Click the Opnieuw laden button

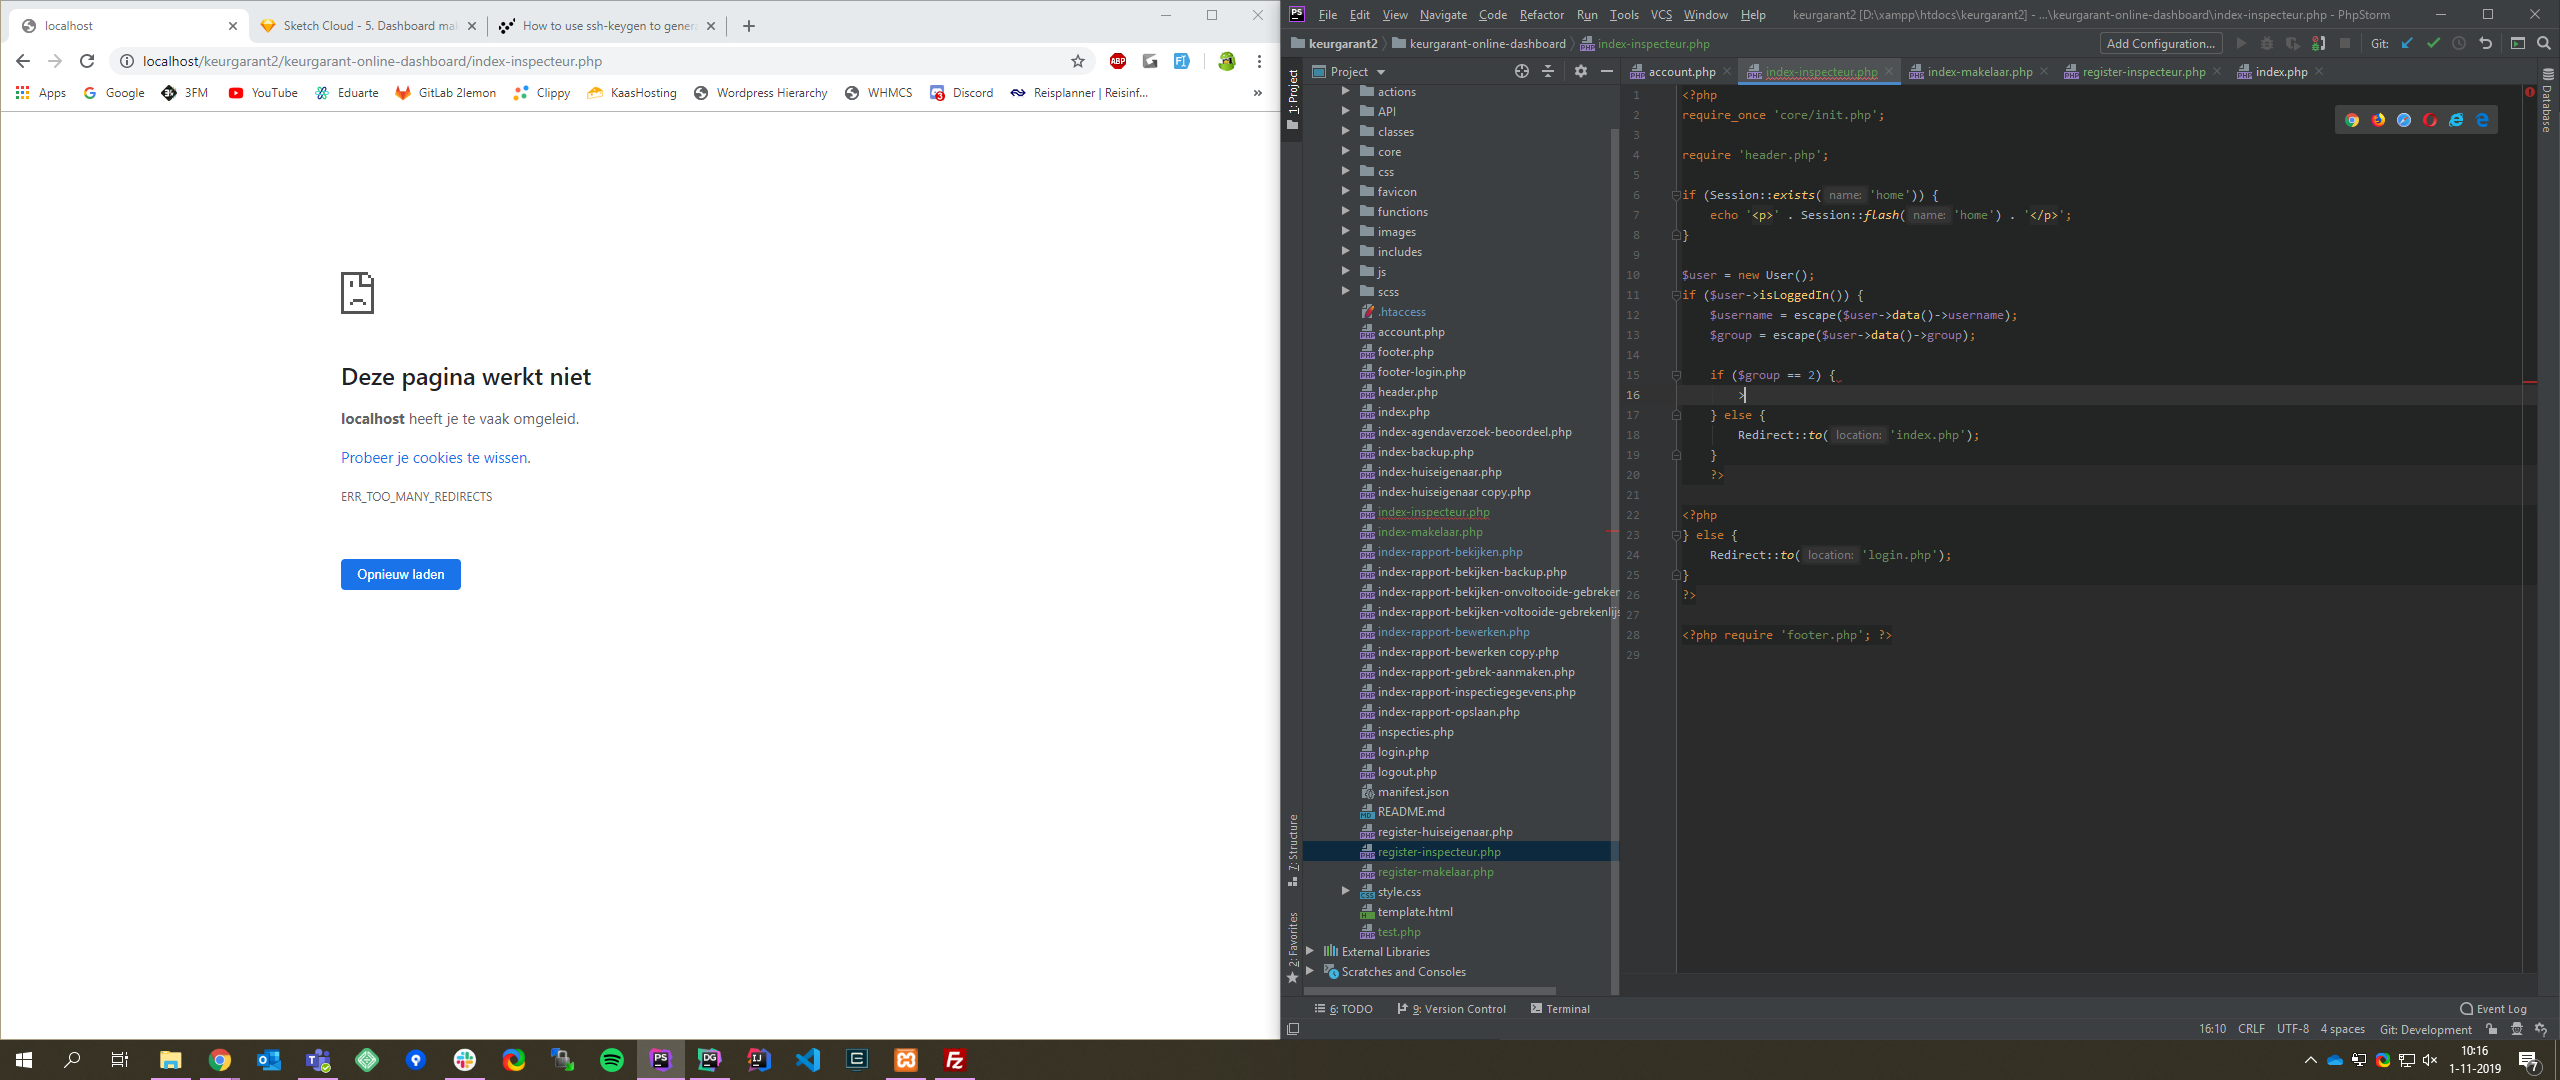coord(400,574)
